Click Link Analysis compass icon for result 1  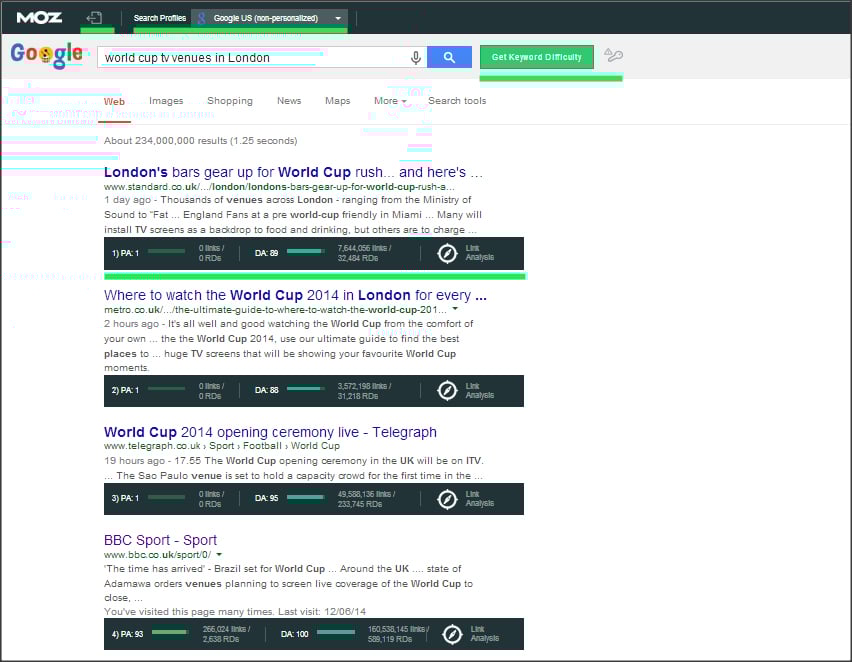tap(447, 253)
